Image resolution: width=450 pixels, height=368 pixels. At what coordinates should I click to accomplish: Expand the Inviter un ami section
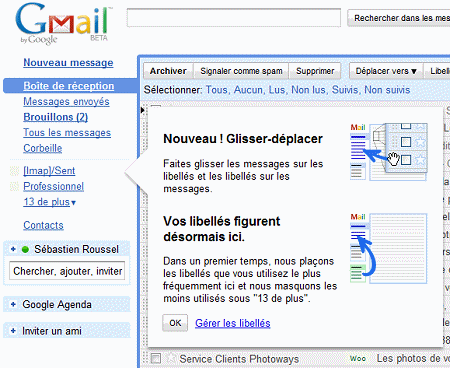13,331
